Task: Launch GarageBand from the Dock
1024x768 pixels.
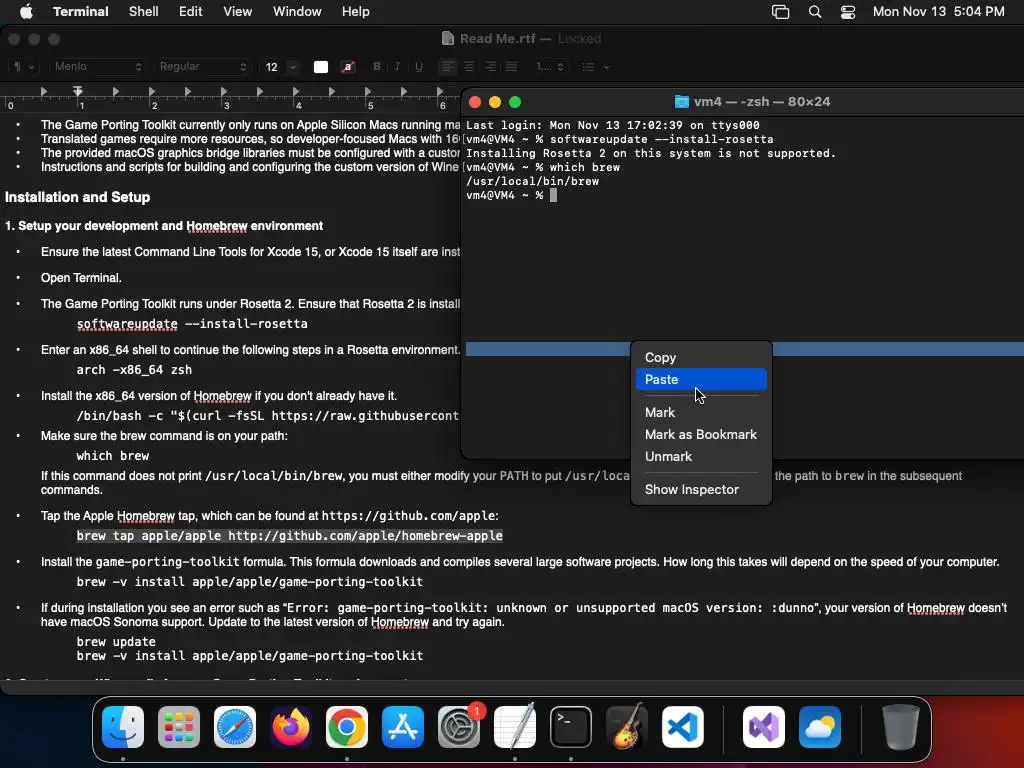Action: click(x=627, y=727)
